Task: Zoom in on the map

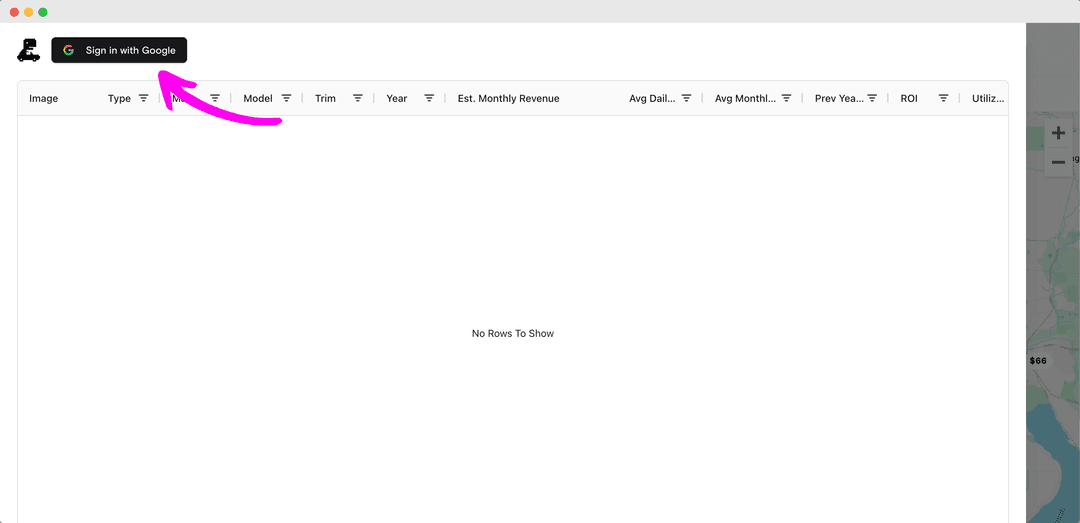Action: pos(1058,133)
